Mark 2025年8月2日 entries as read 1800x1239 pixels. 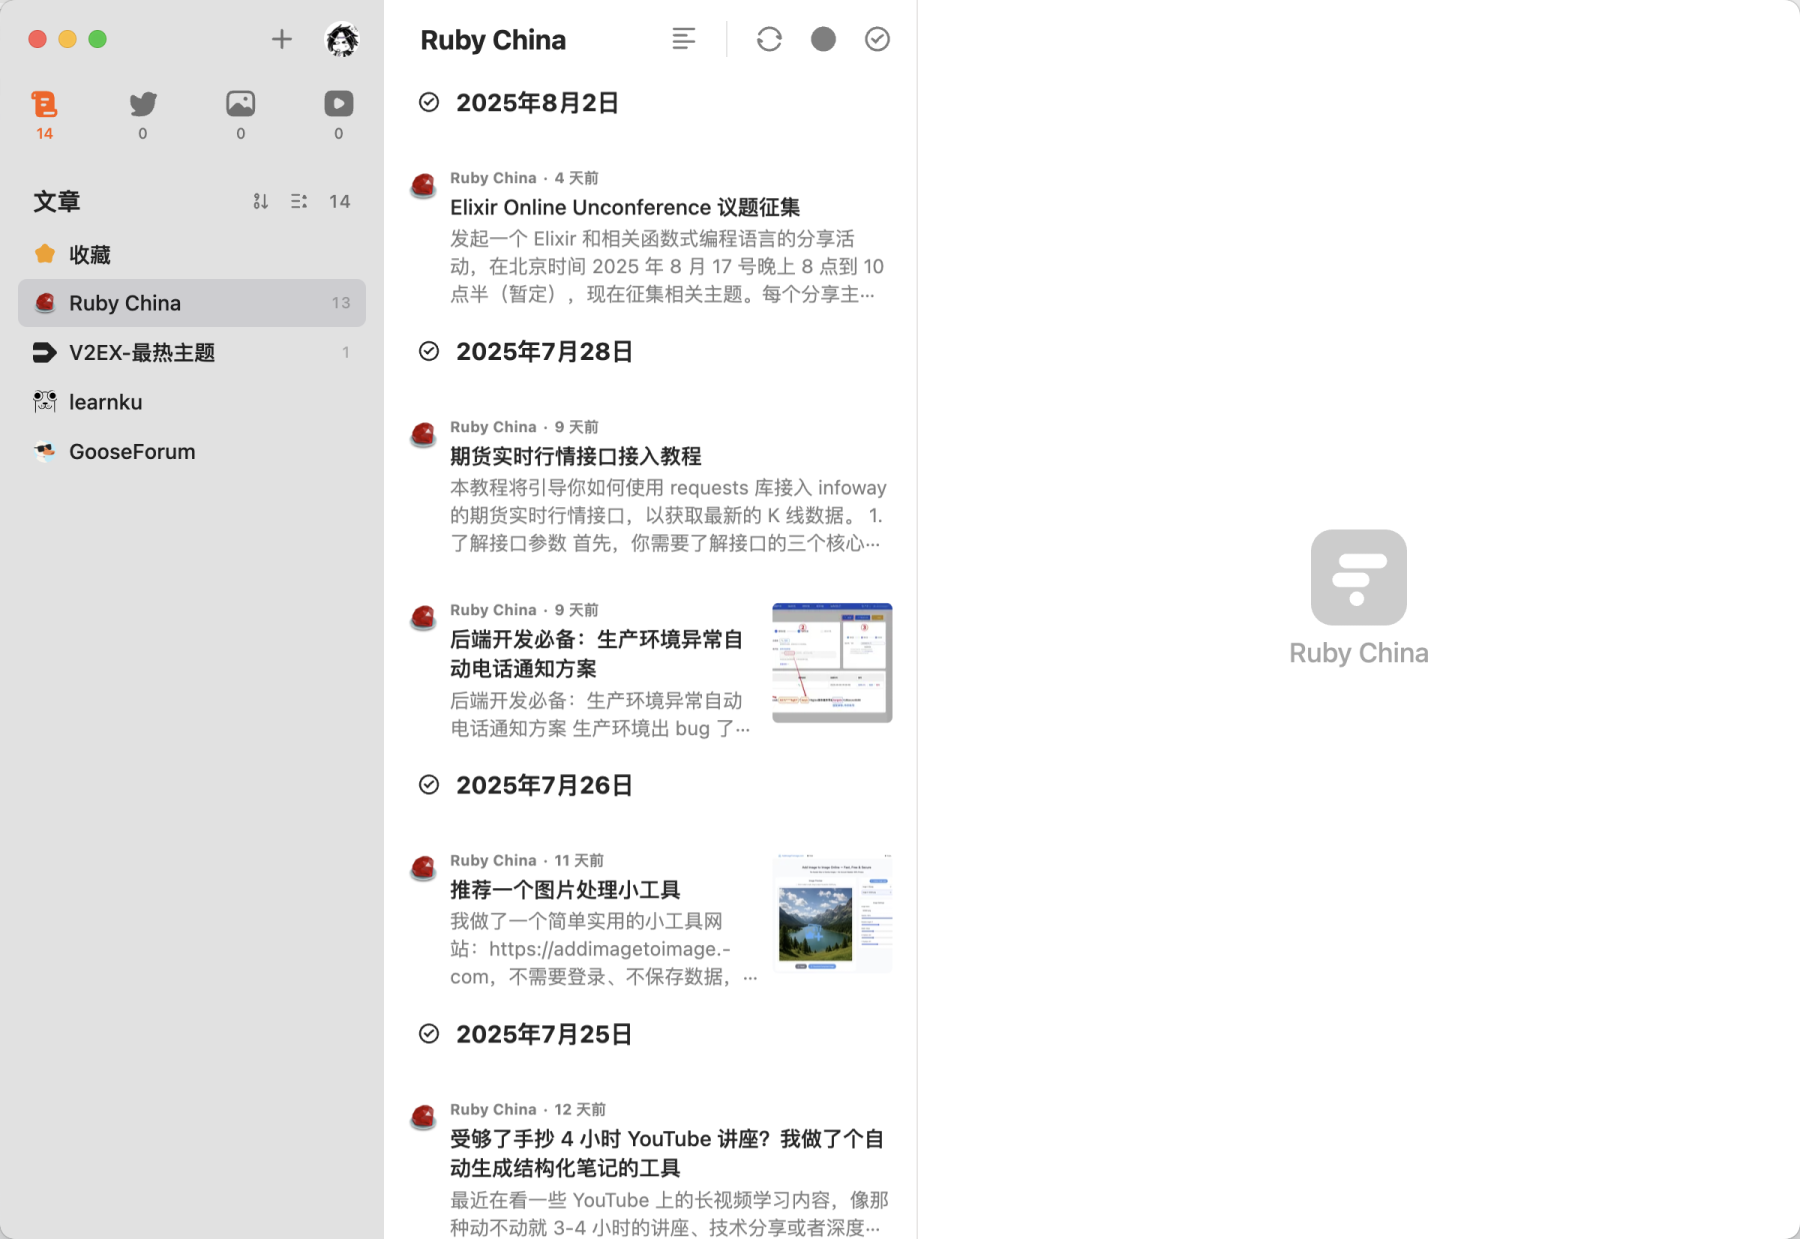[429, 102]
